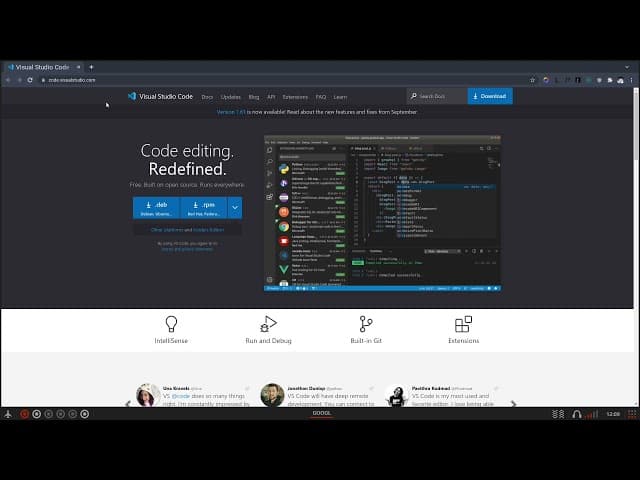This screenshot has height=480, width=640.
Task: Download the .rpm package
Action: coord(203,208)
